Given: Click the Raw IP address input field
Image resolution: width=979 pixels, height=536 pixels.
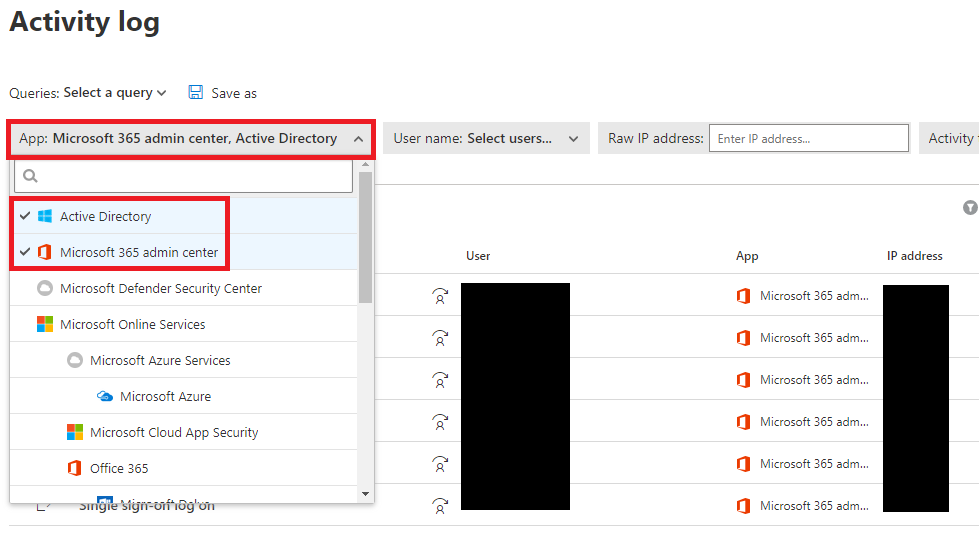Looking at the screenshot, I should [809, 139].
